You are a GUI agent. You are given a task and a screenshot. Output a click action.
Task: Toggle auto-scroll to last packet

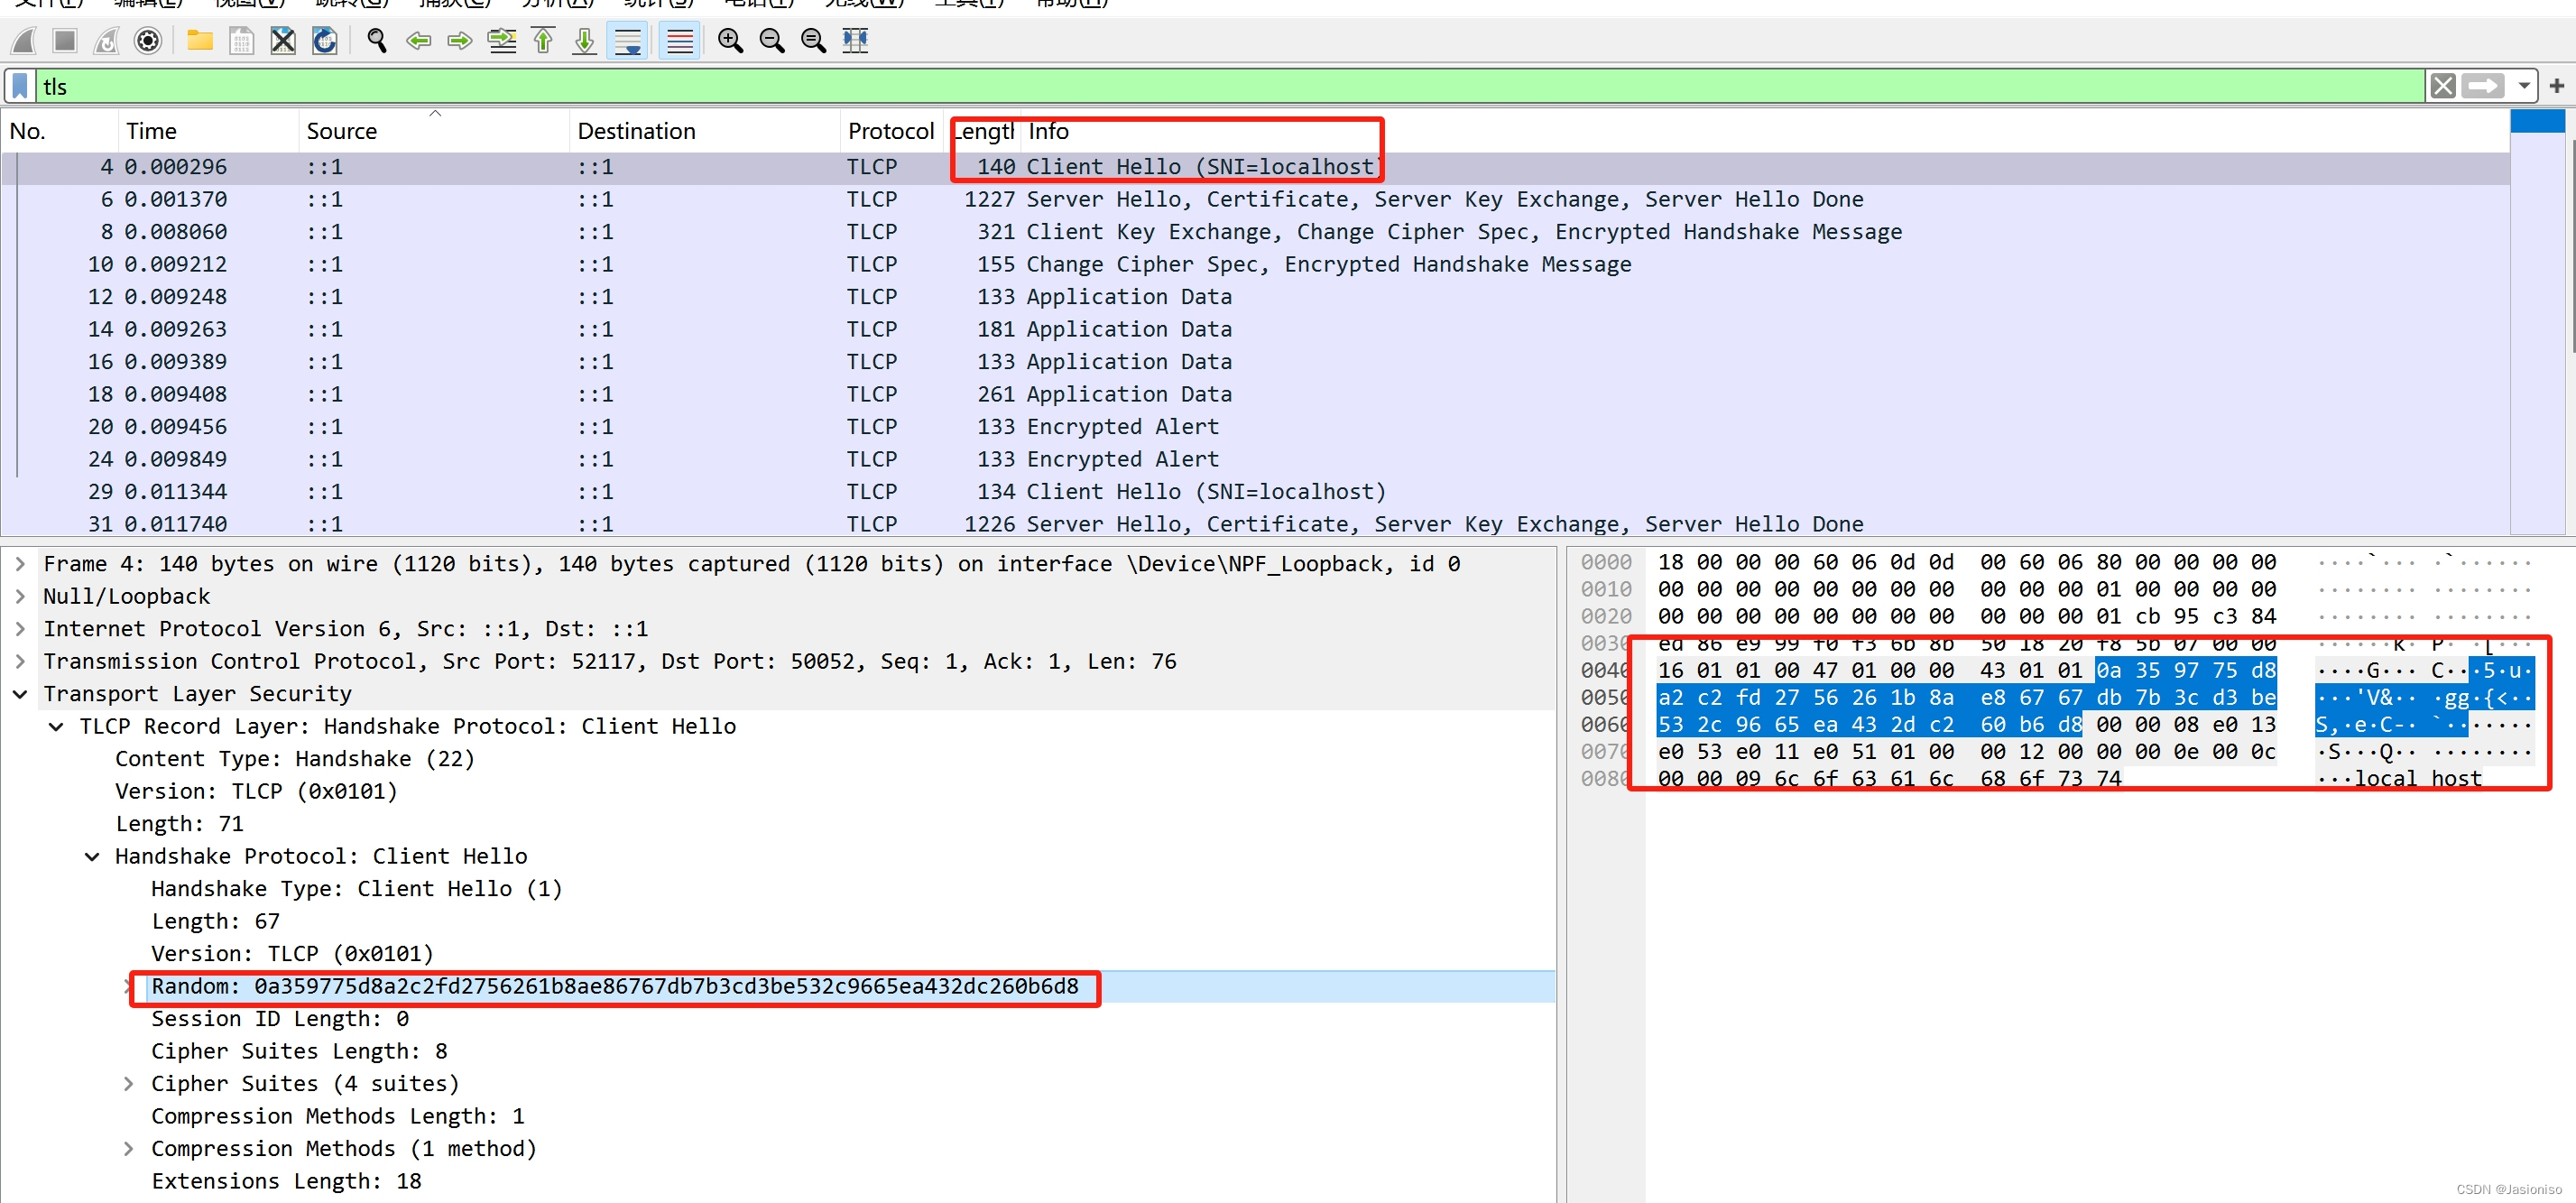click(x=627, y=41)
